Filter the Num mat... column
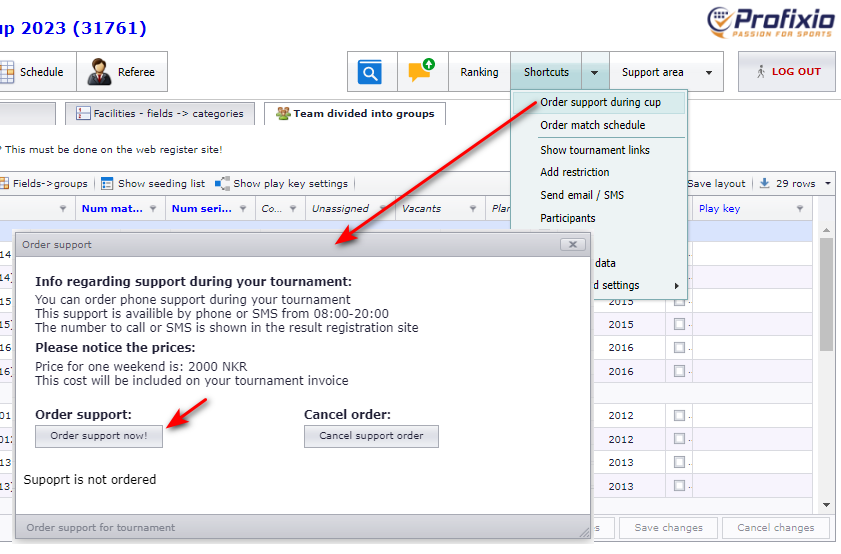The height and width of the screenshot is (554, 841). (153, 209)
